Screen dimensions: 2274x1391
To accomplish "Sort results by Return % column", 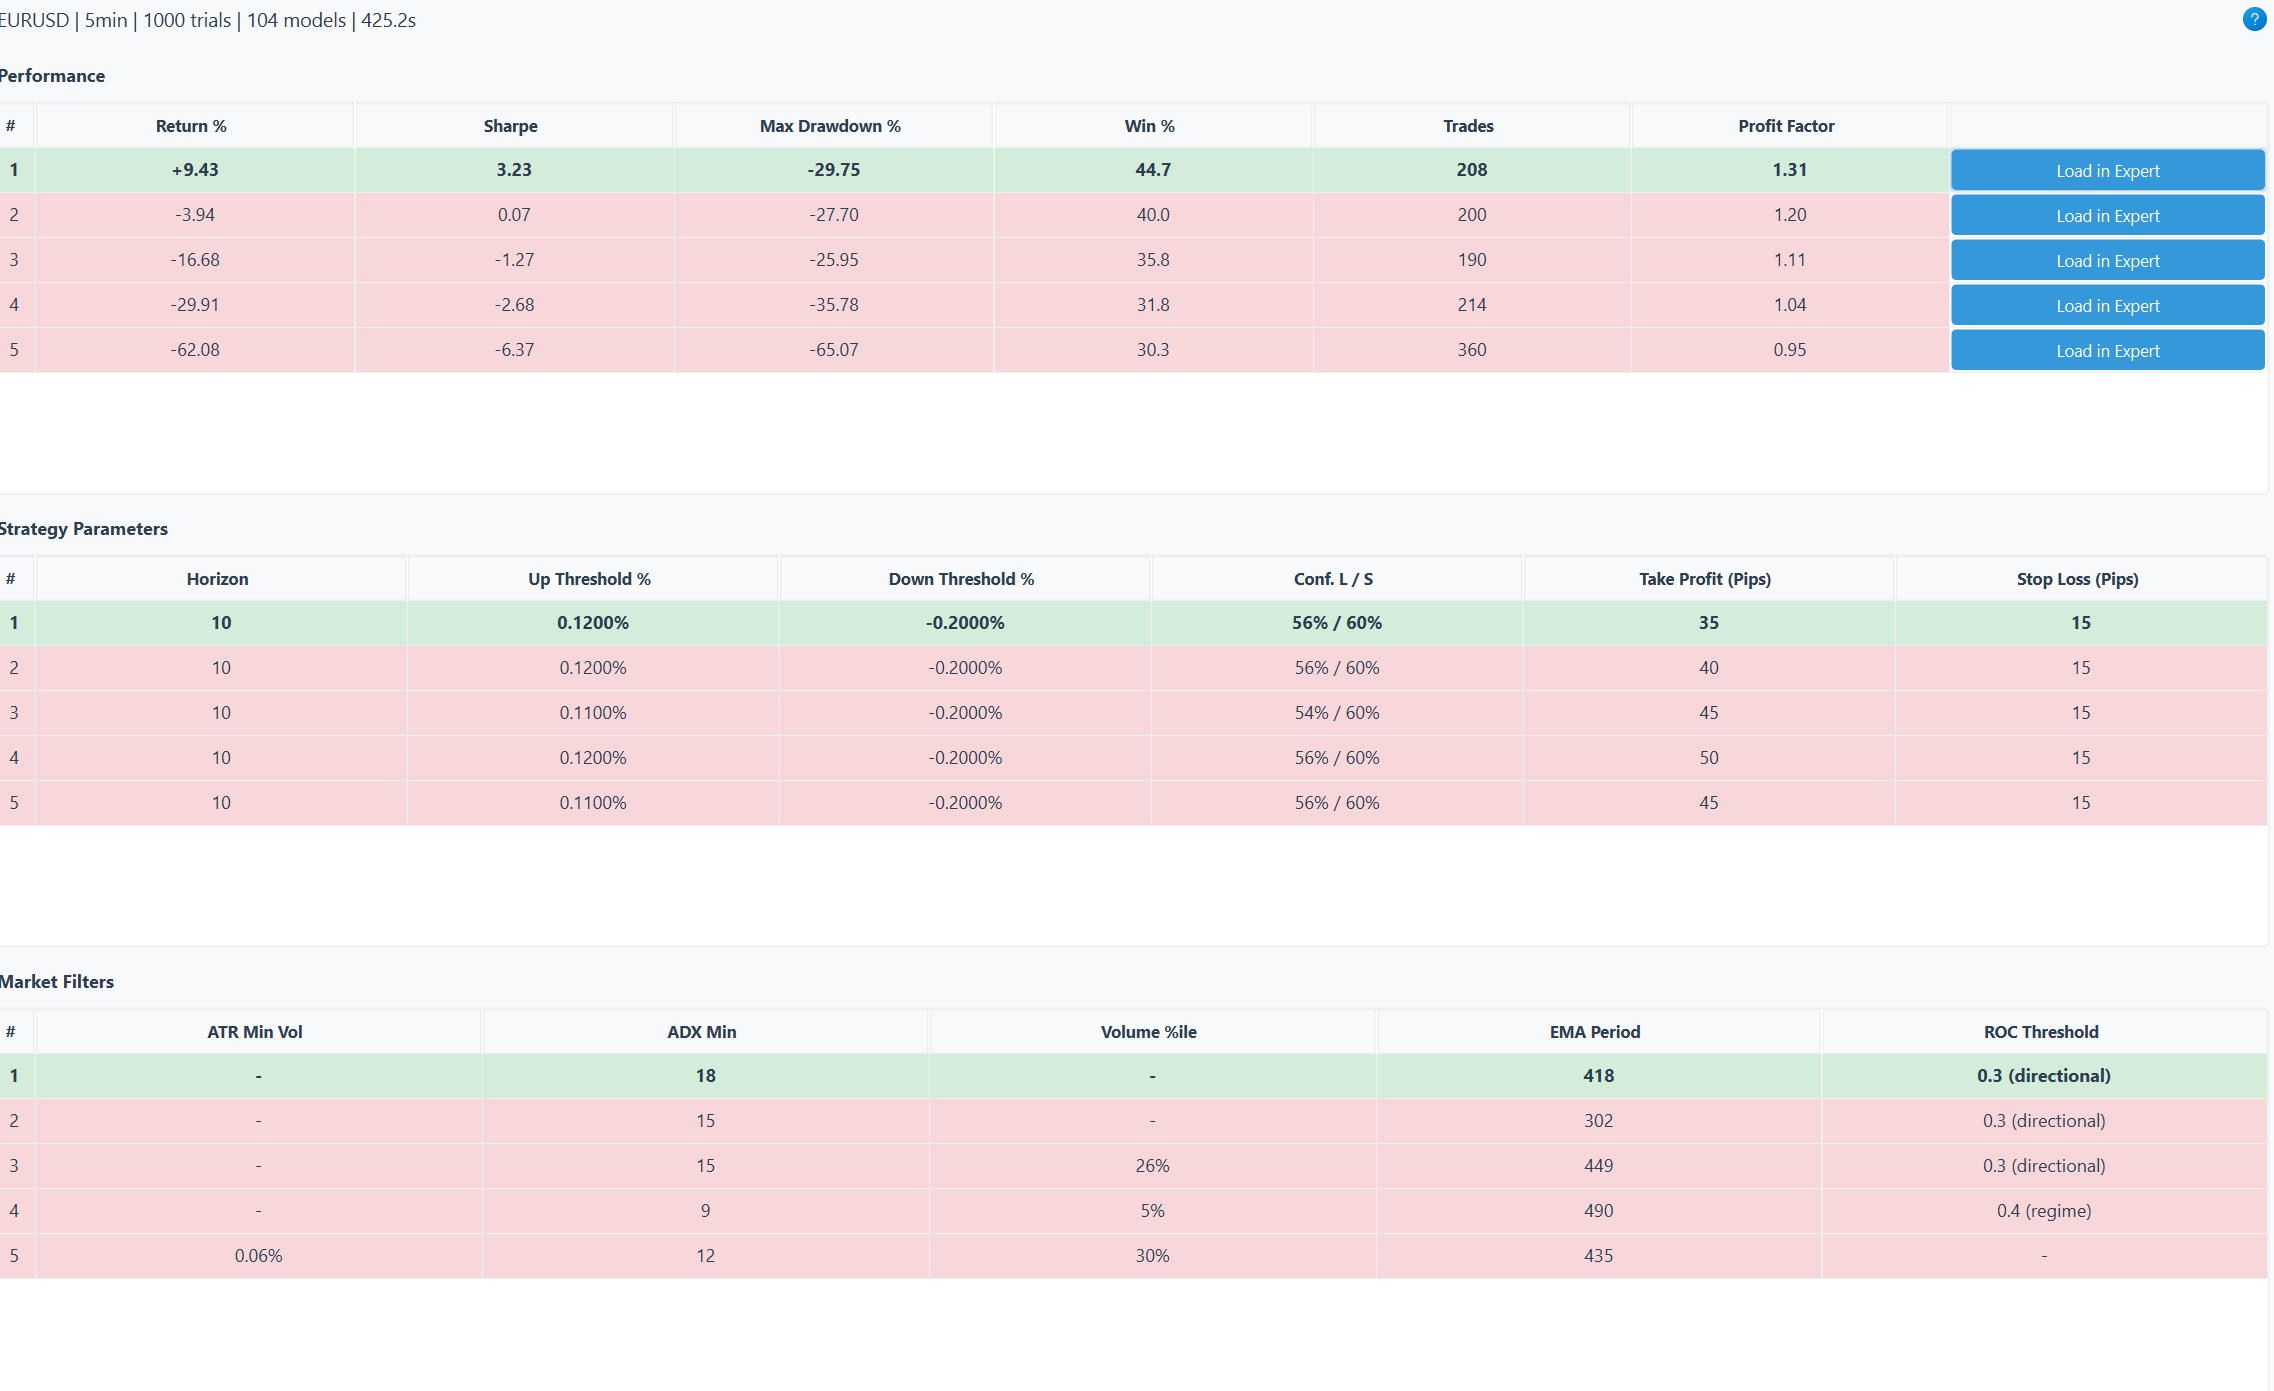I will (x=190, y=125).
